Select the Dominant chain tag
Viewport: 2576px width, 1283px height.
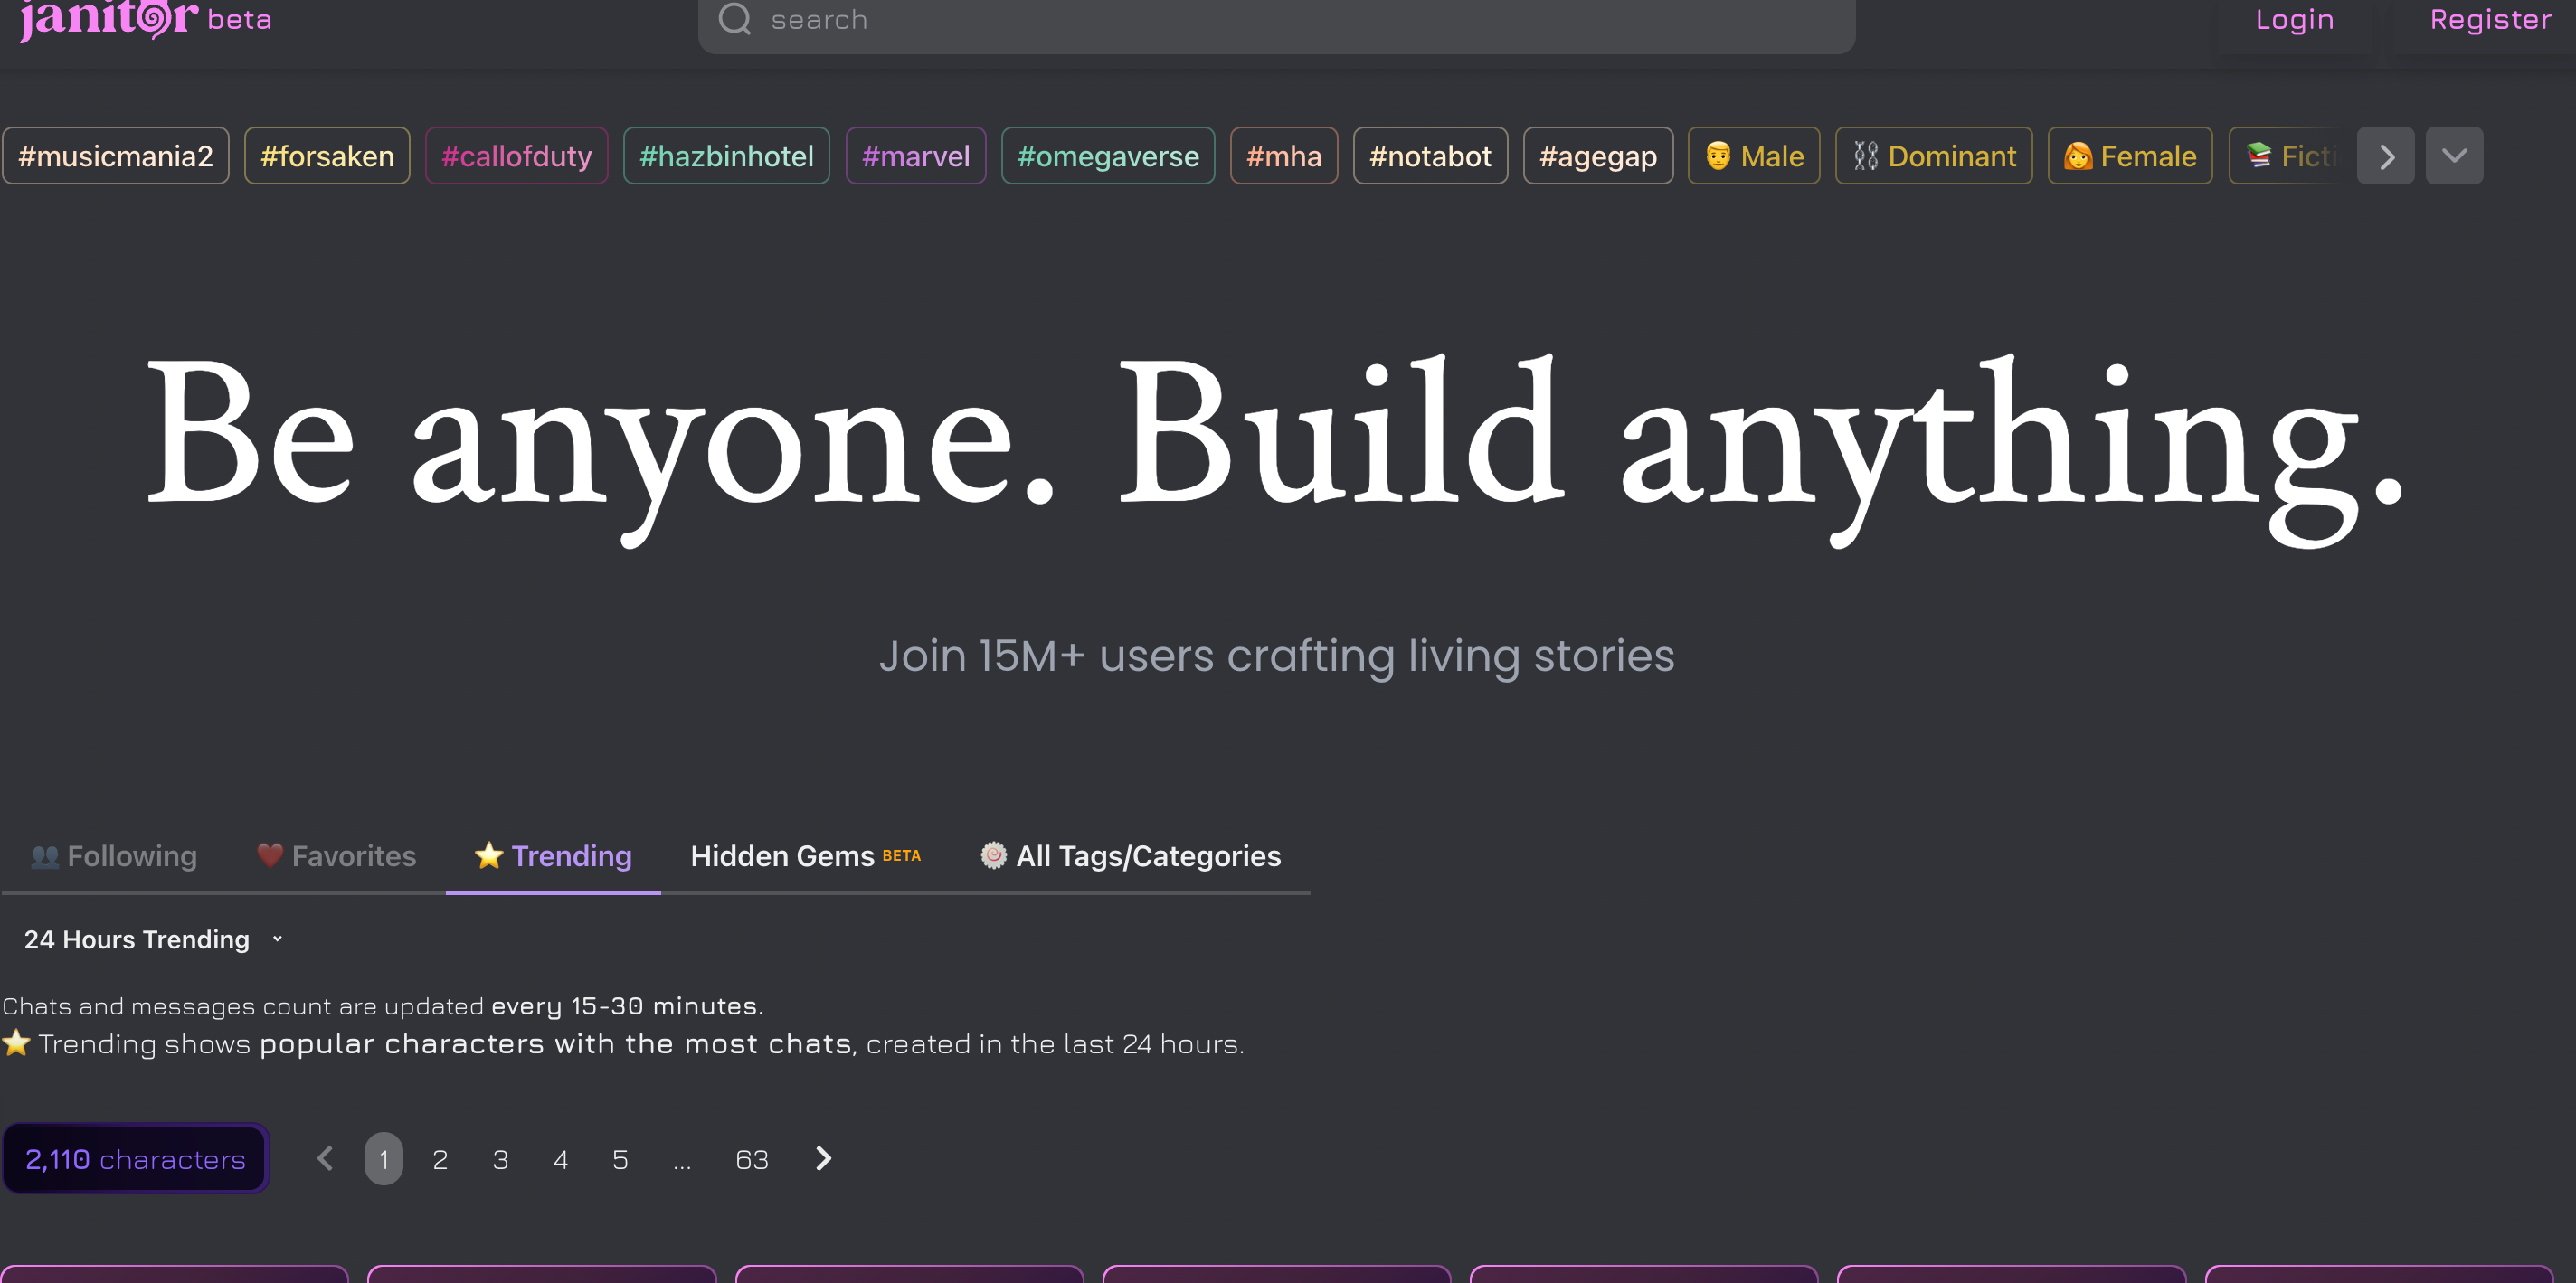(1934, 156)
